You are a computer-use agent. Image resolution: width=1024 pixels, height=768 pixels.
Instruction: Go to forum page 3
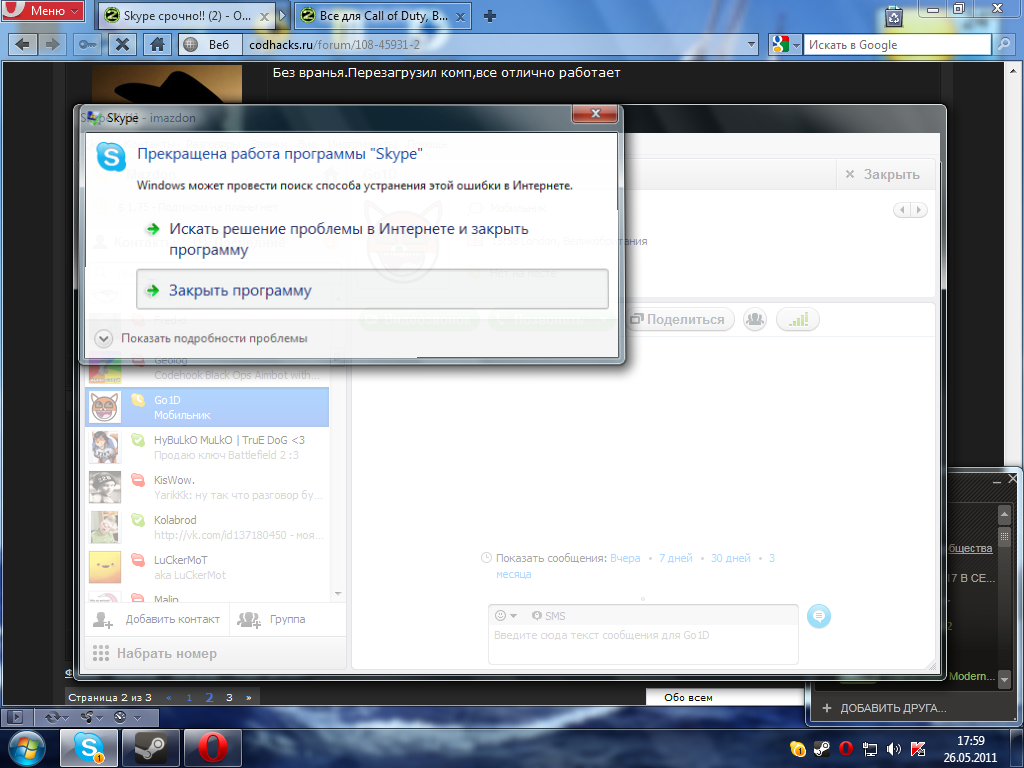[229, 697]
